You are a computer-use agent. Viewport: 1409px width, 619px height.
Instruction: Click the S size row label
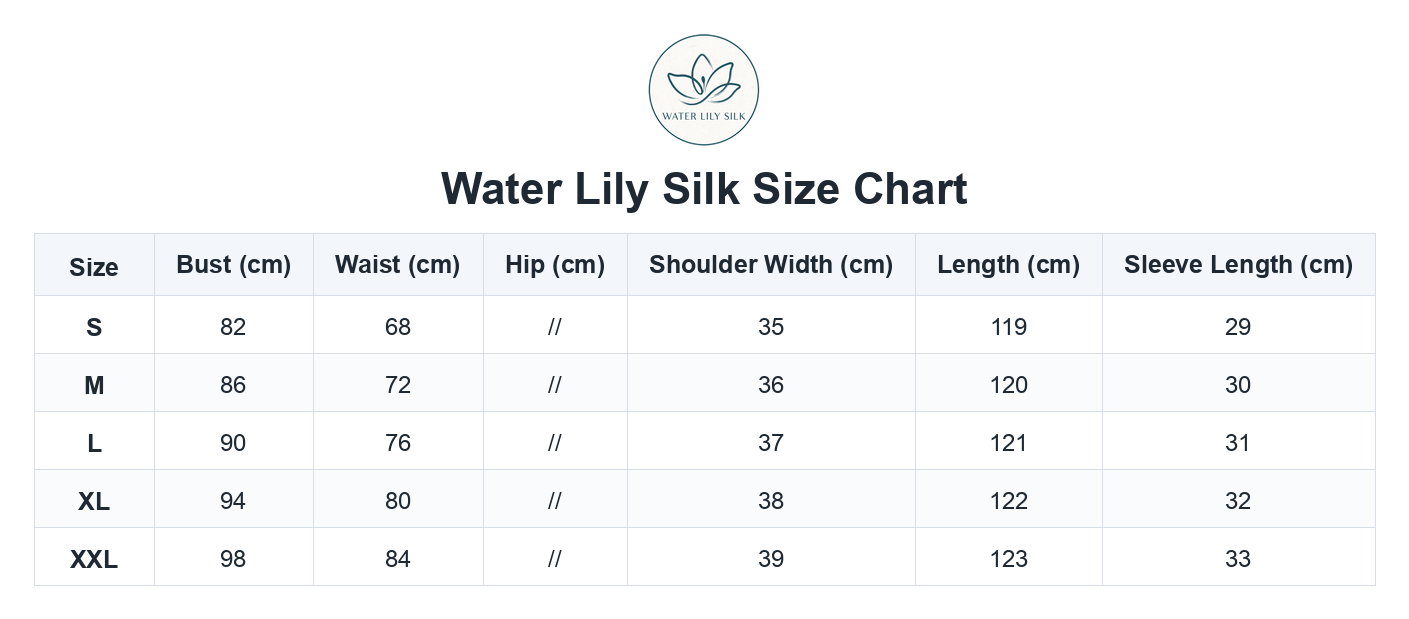click(x=94, y=327)
